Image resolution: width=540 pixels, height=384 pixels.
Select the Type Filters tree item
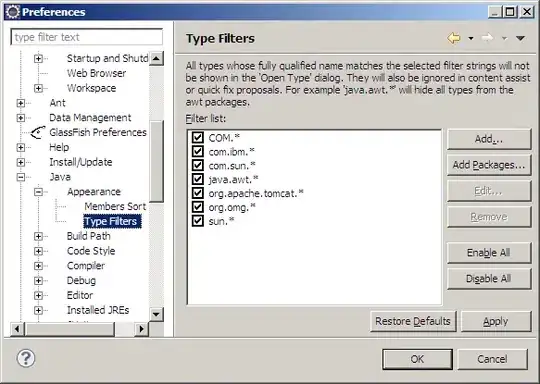[x=112, y=221]
